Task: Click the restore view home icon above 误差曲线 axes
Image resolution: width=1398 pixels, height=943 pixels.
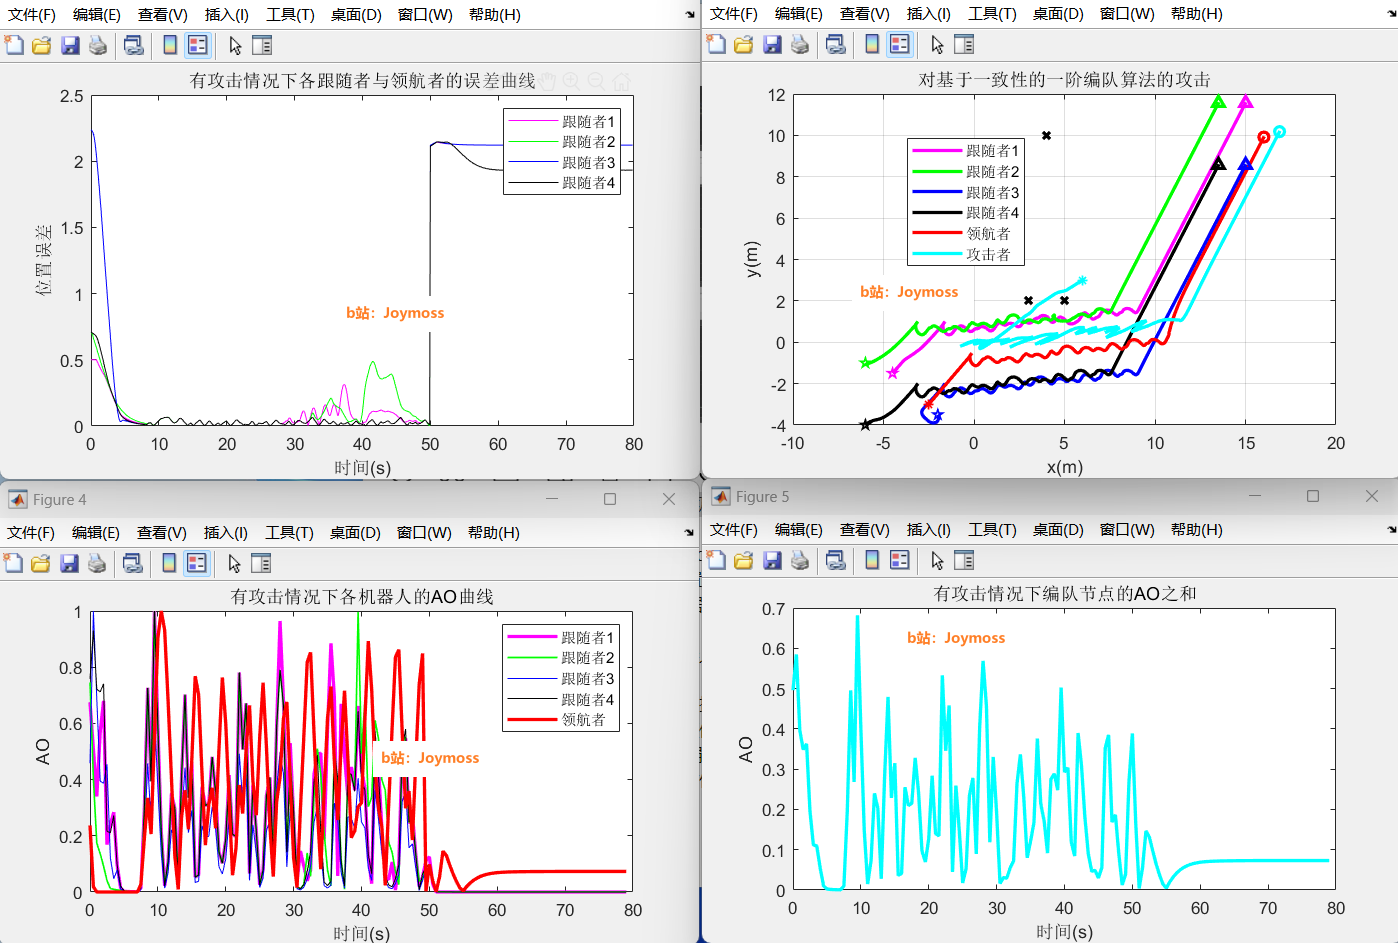Action: point(622,81)
